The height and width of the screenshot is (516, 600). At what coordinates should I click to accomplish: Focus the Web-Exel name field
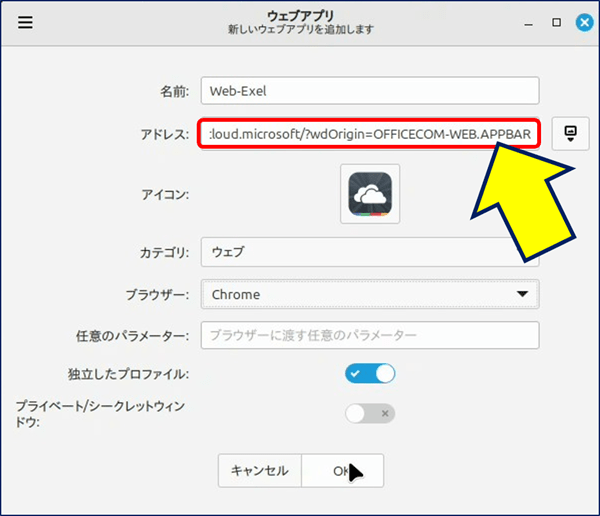[x=370, y=91]
